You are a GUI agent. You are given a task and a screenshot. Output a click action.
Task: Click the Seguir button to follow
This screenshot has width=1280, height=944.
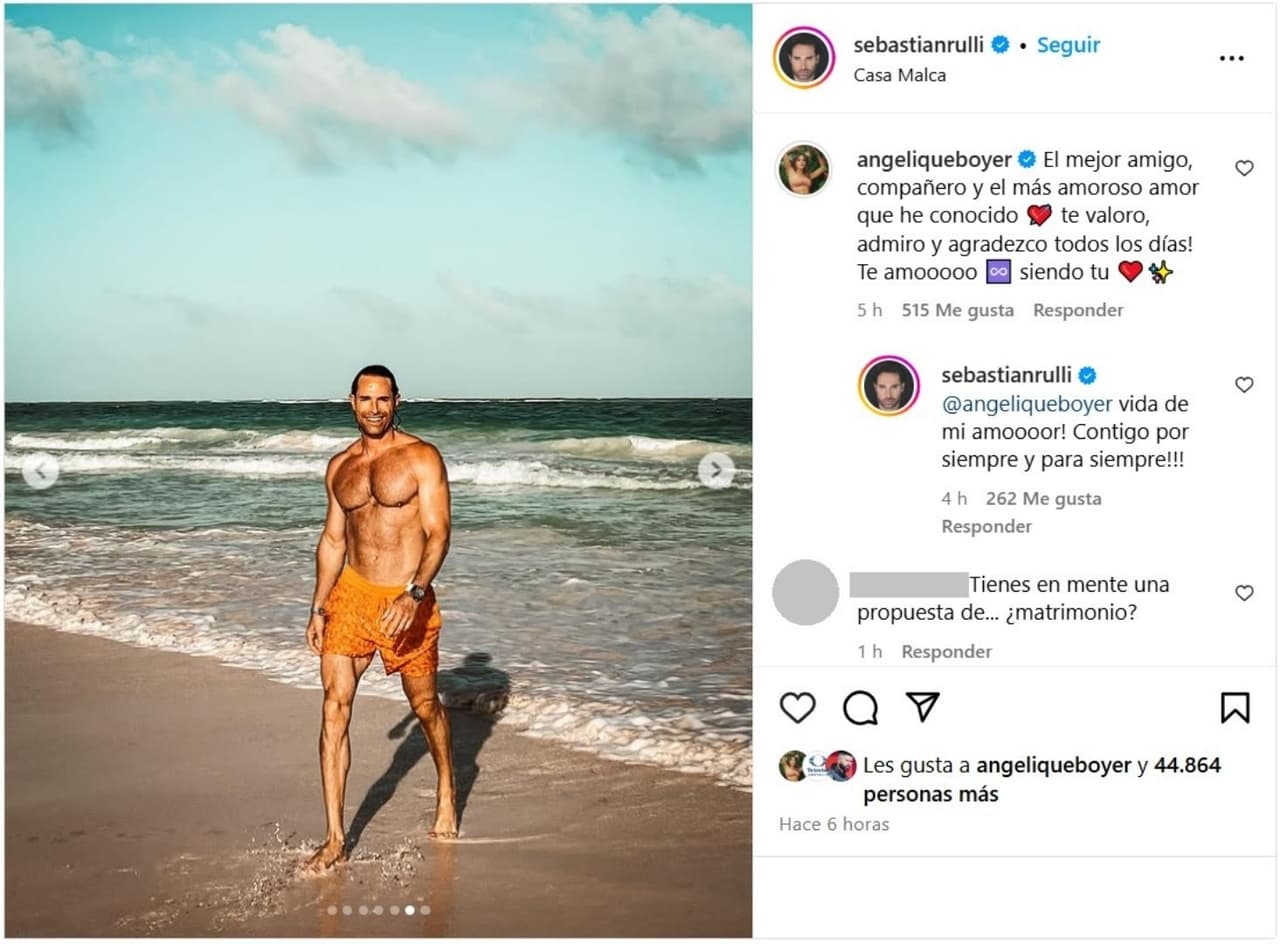click(1068, 44)
